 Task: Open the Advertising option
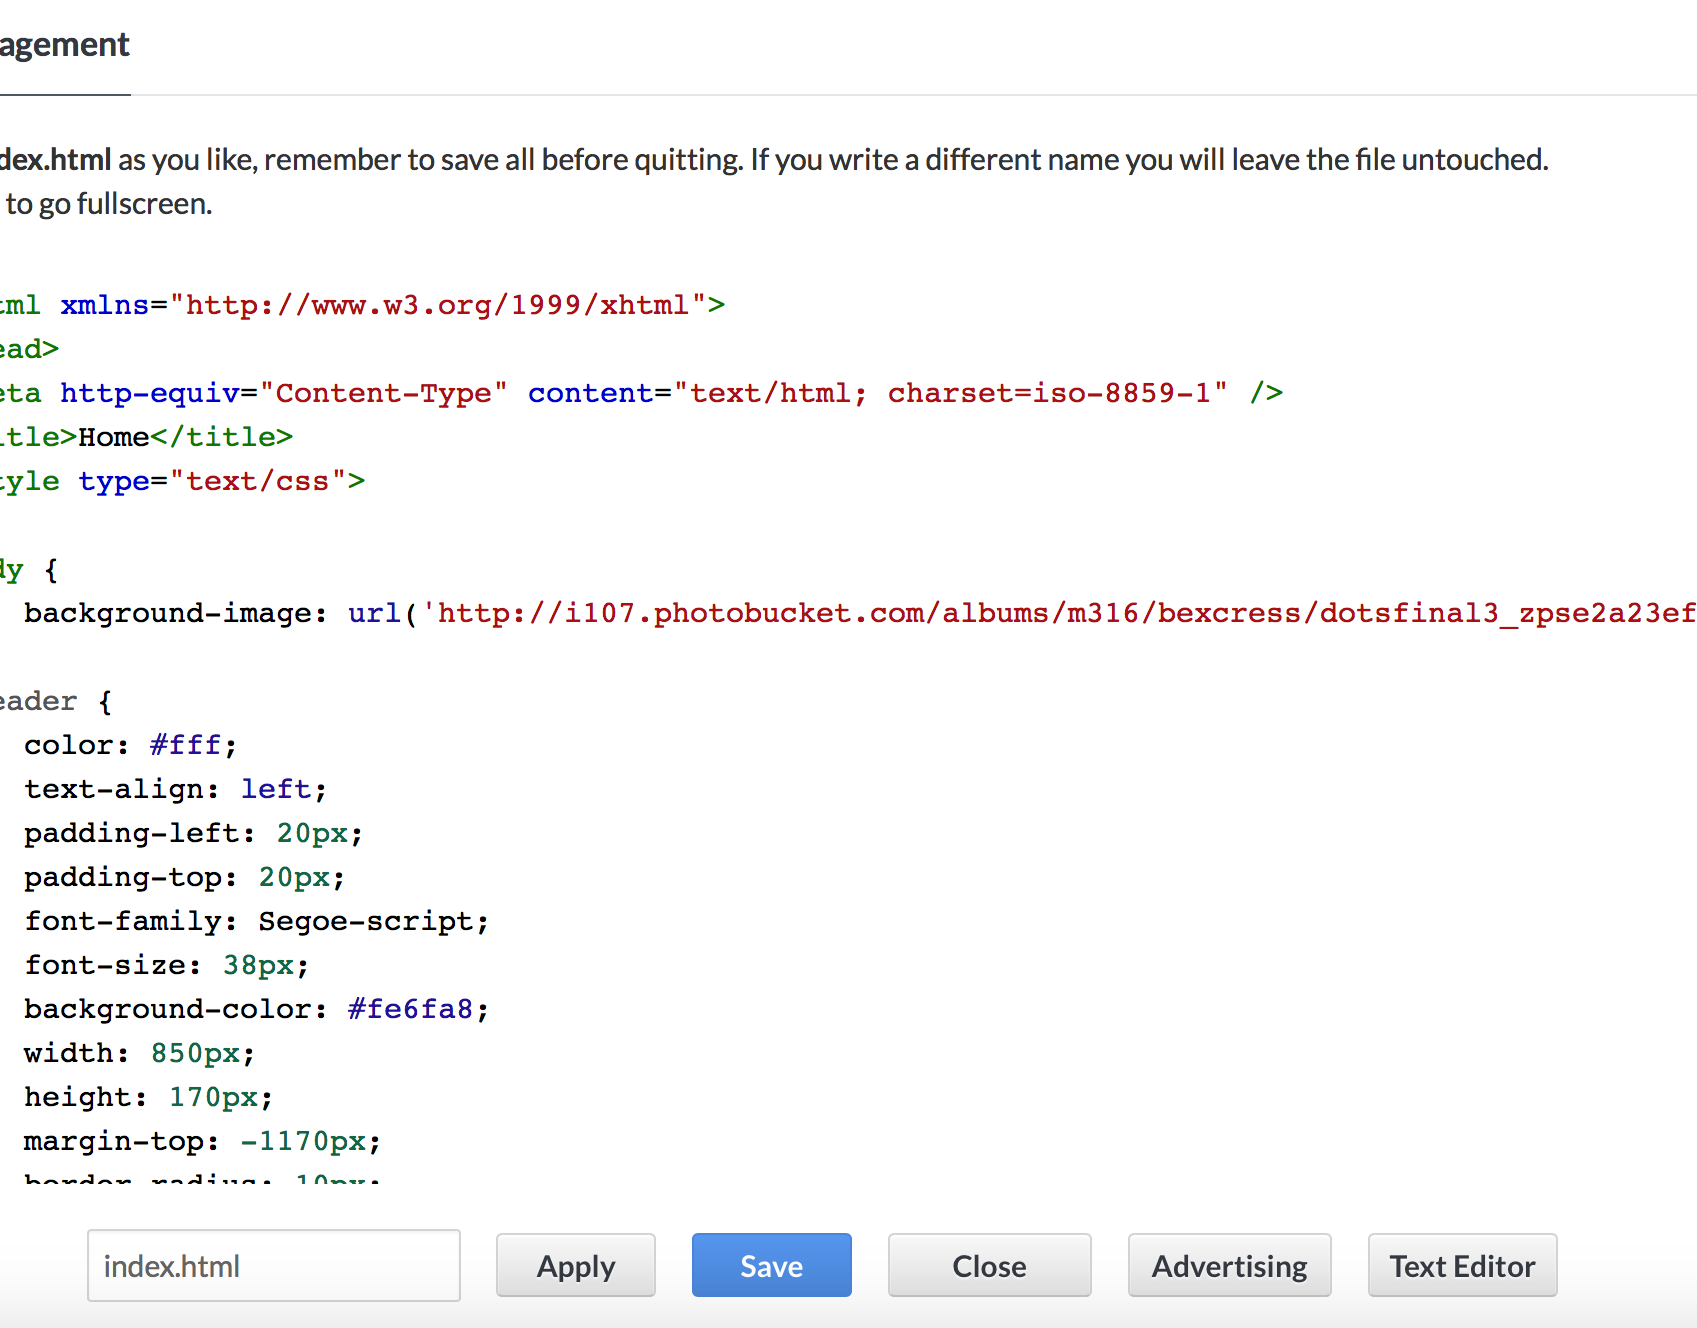tap(1229, 1265)
